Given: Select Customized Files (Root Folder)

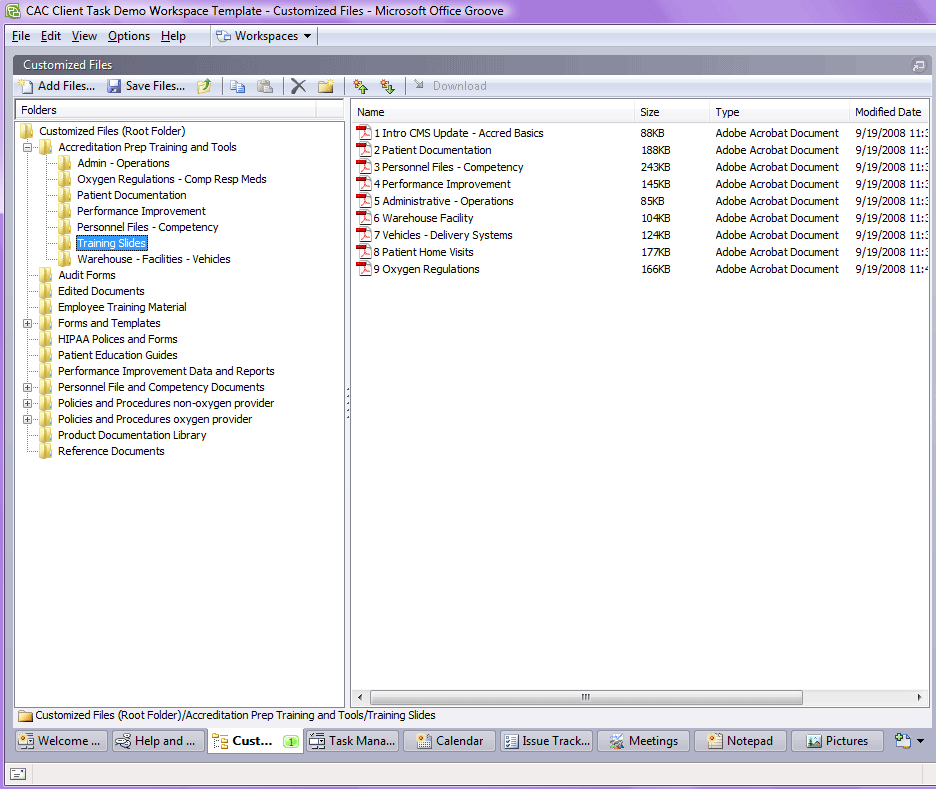Looking at the screenshot, I should pos(112,131).
